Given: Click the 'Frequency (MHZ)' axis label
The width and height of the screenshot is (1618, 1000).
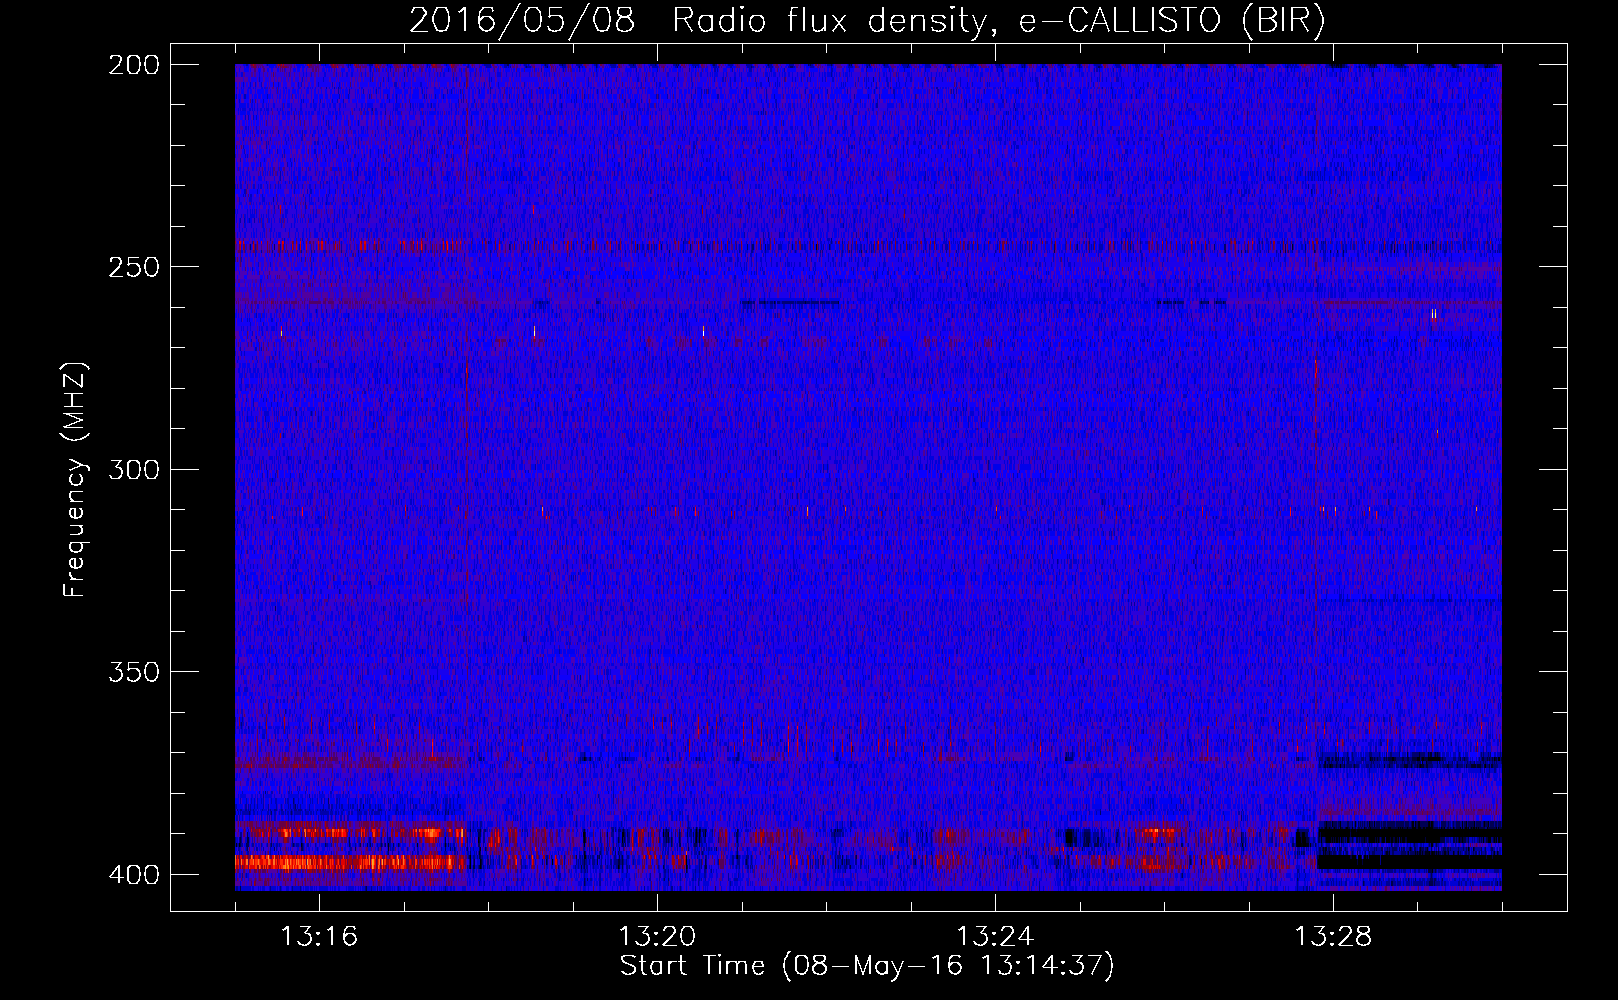Looking at the screenshot, I should point(75,479).
